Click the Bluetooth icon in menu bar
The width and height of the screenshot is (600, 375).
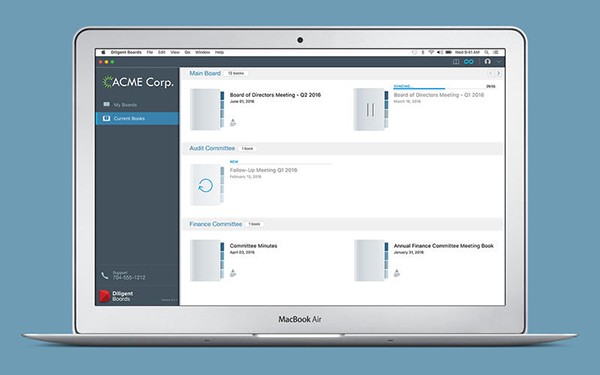(423, 52)
